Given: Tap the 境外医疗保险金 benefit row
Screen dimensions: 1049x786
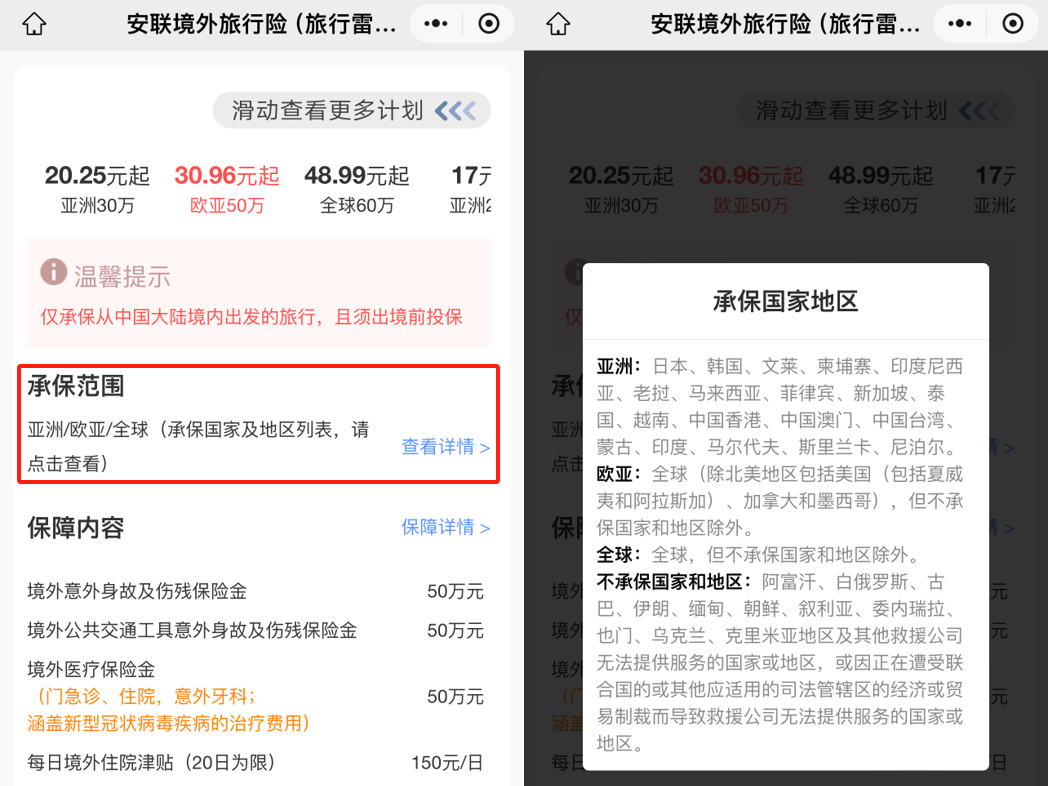Looking at the screenshot, I should pos(260,695).
